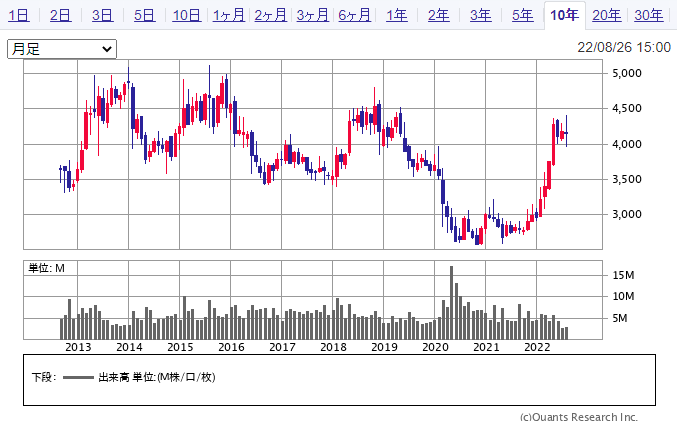The width and height of the screenshot is (677, 428).
Task: Click the 2018 year axis label
Action: pyautogui.click(x=333, y=347)
